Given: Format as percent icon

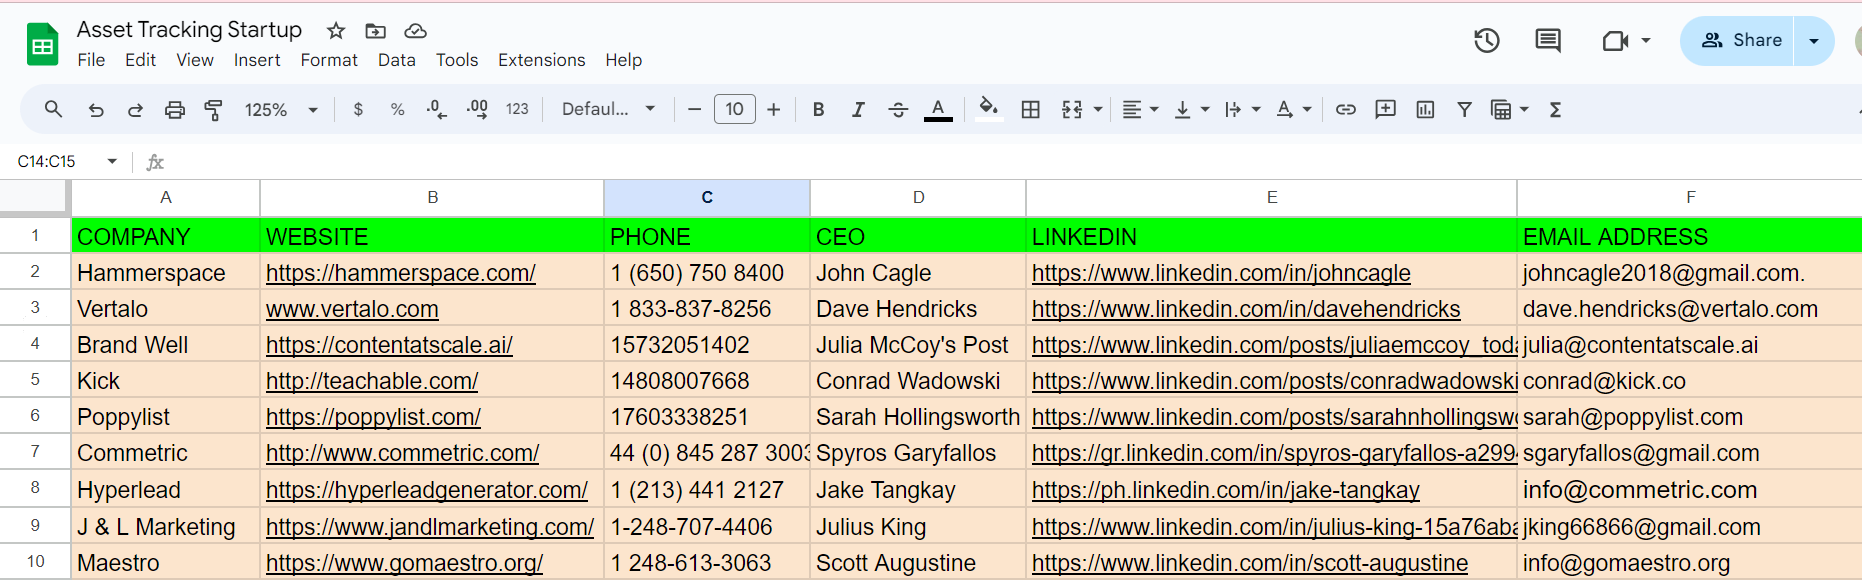Looking at the screenshot, I should click(397, 110).
